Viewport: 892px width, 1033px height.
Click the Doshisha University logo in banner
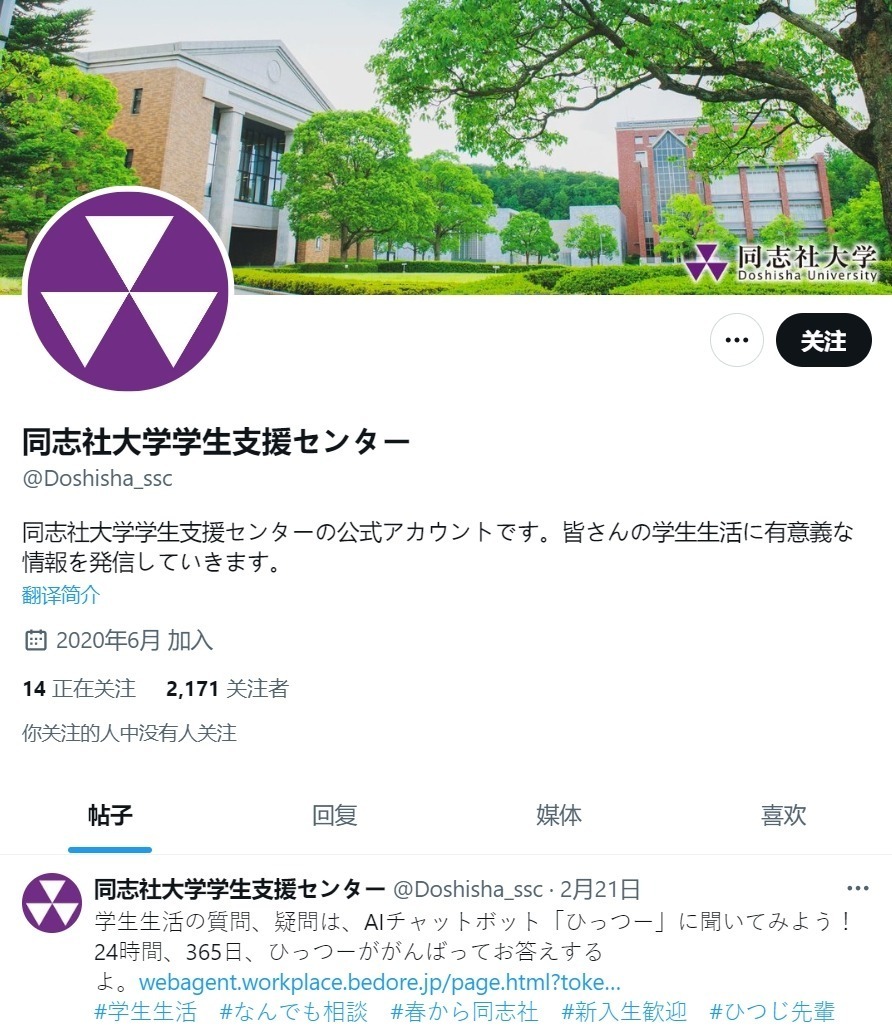point(781,263)
